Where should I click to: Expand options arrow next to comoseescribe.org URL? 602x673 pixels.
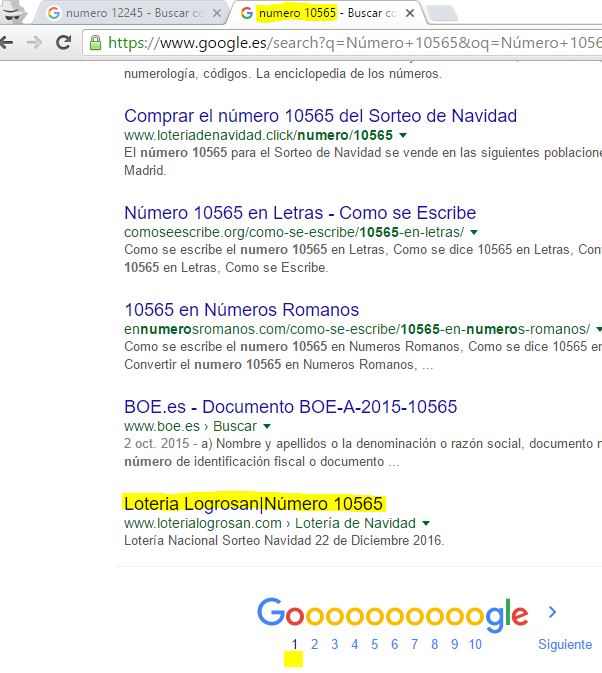tap(474, 233)
